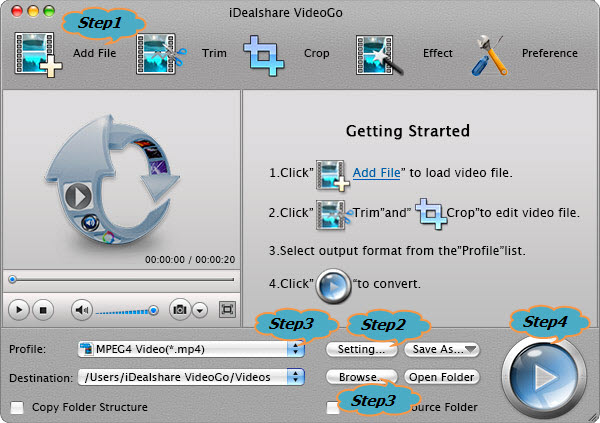Click the Add File toolbar label
This screenshot has width=600, height=423.
95,53
